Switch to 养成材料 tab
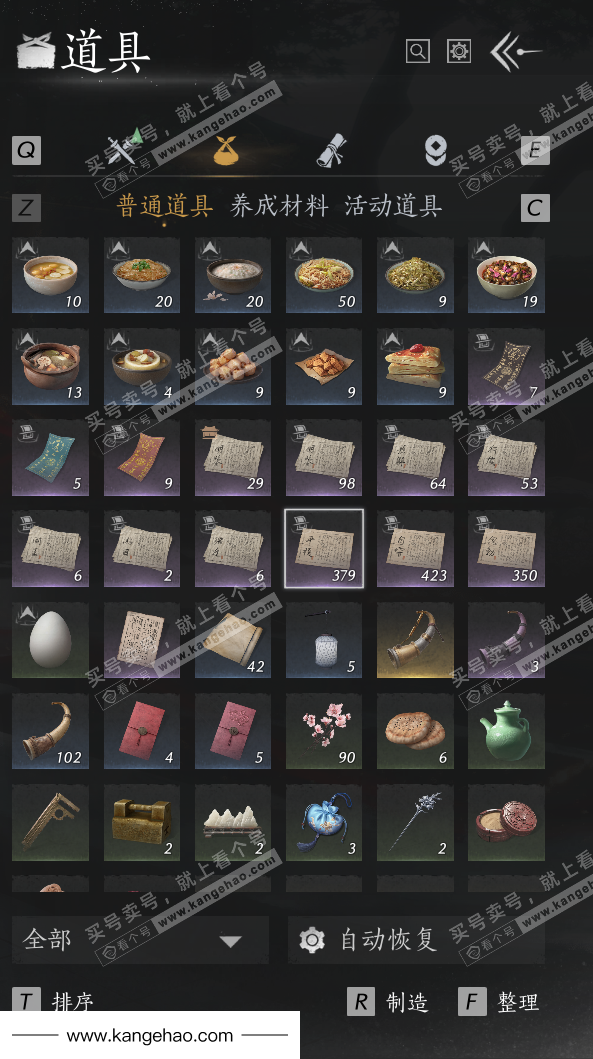 [279, 206]
